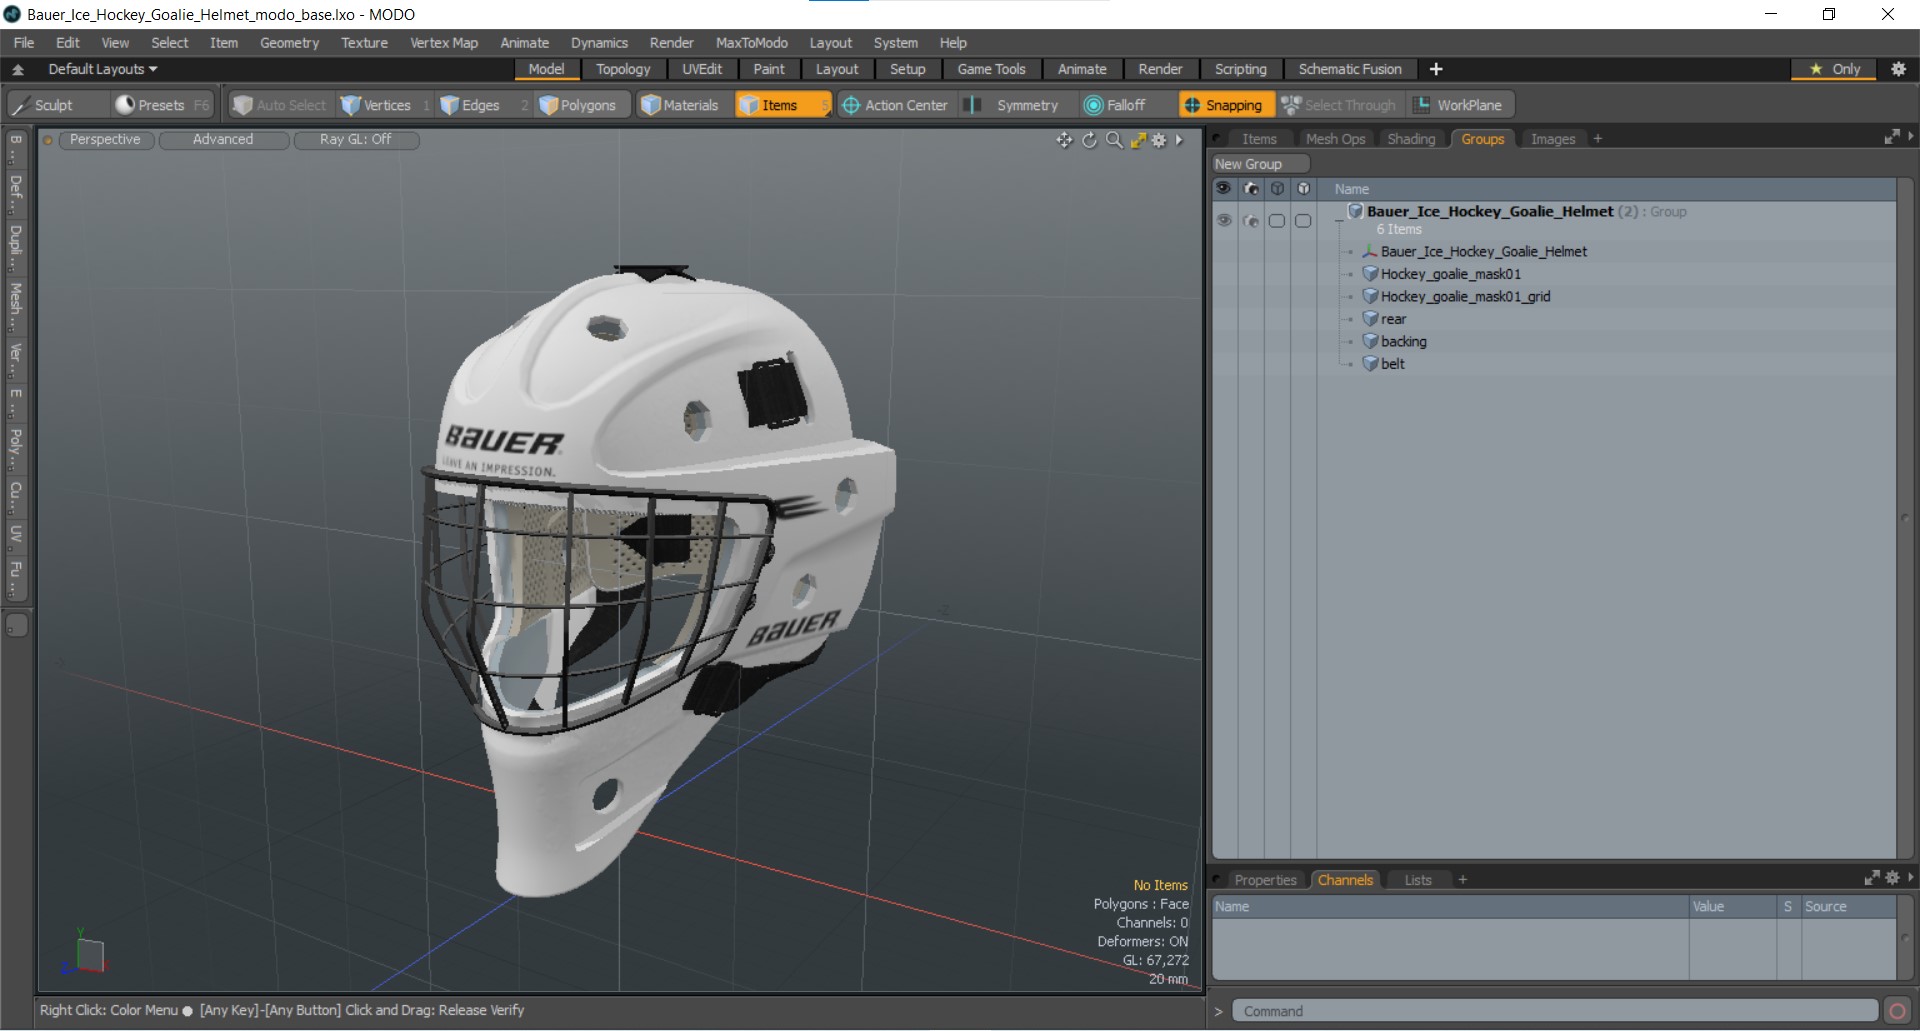The image size is (1920, 1031).
Task: Switch to the Properties tab
Action: (1265, 880)
